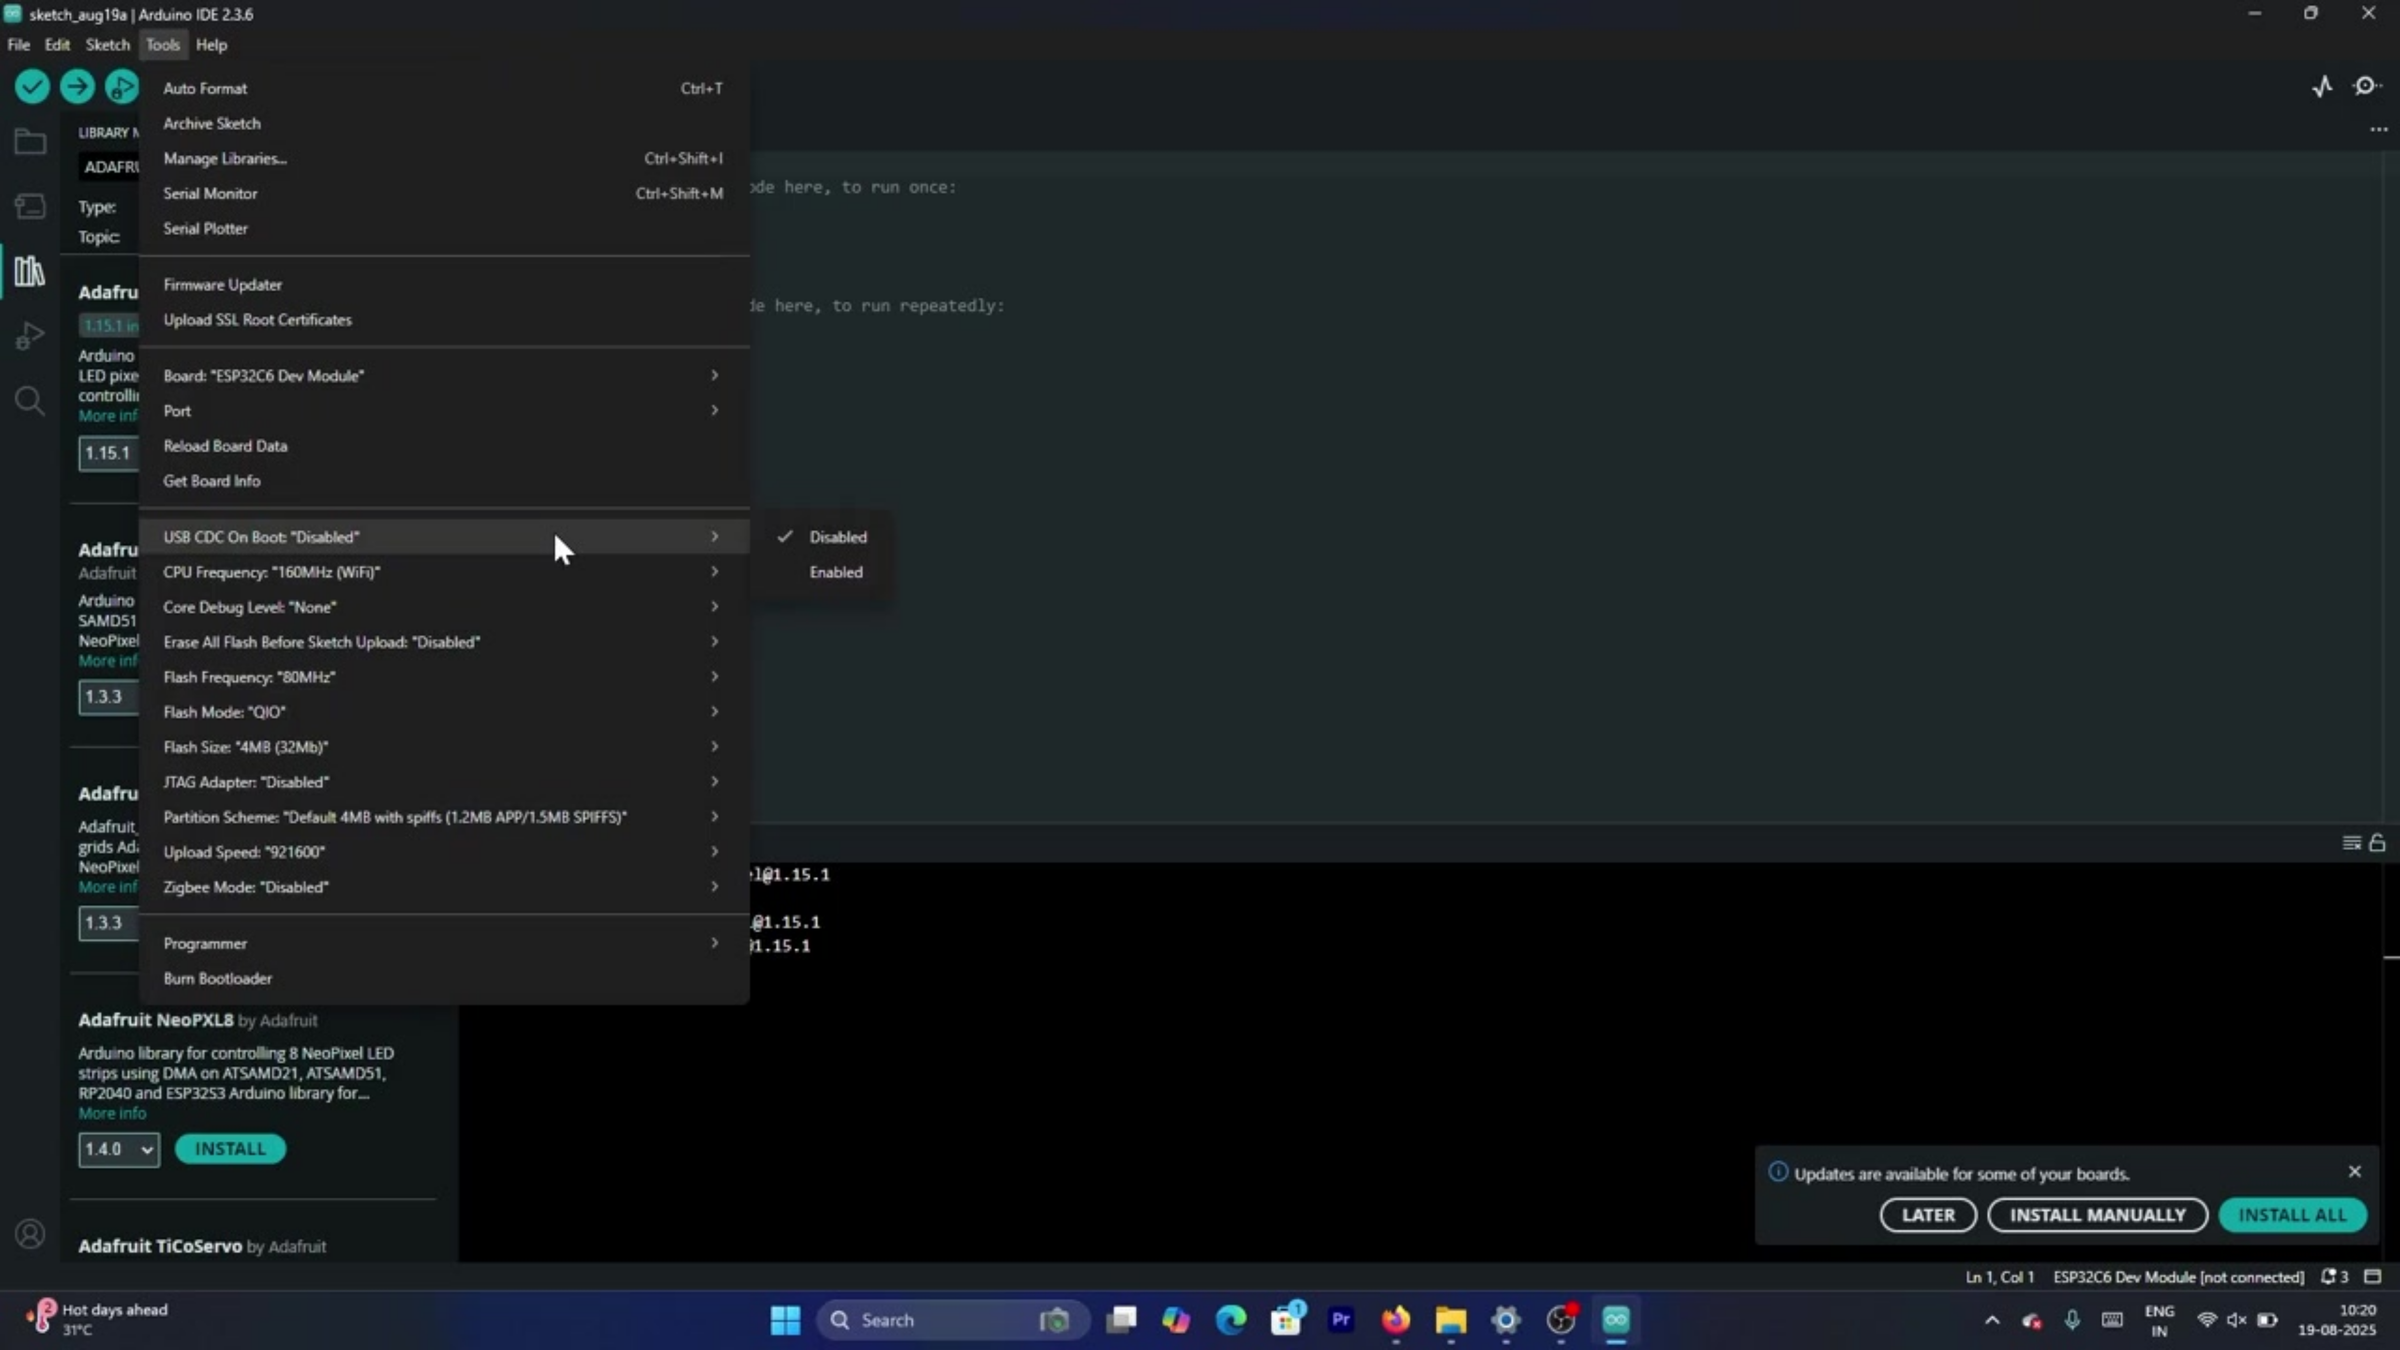Viewport: 2400px width, 1350px height.
Task: Open the weather widget on taskbar
Action: (x=97, y=1320)
